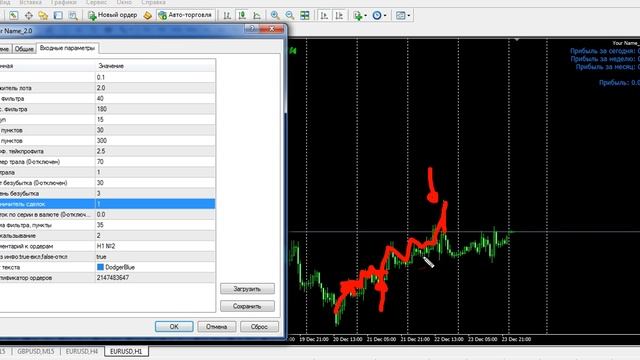Expand the templates dropdown arrow

409,16
